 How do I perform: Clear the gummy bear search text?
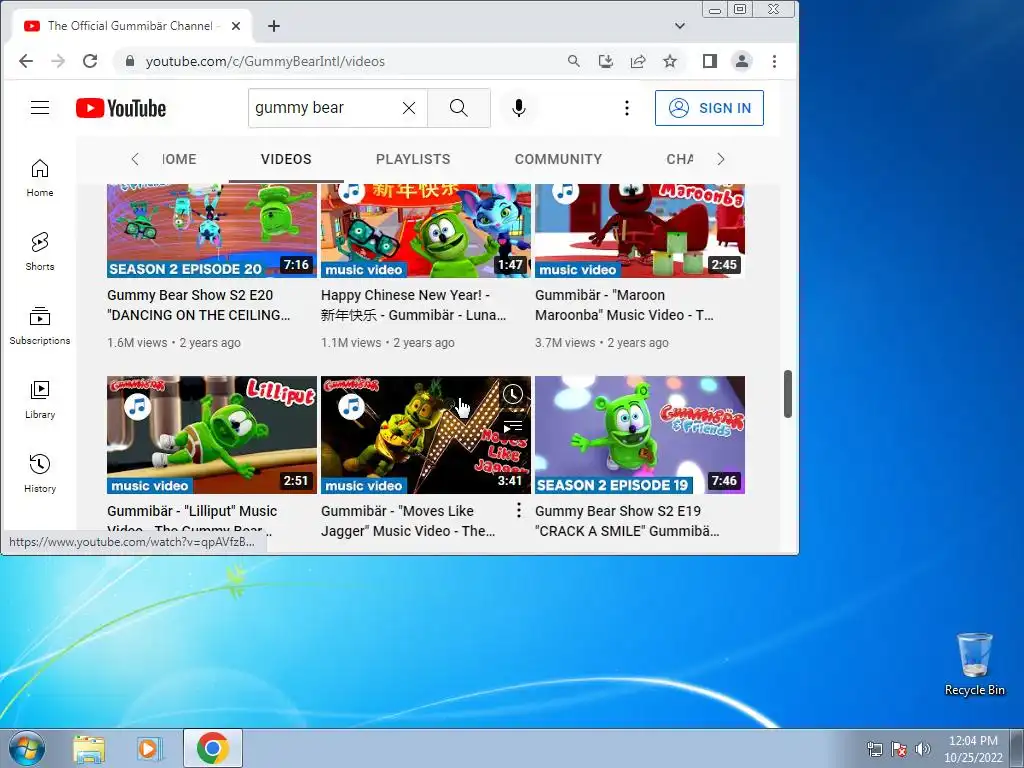[409, 108]
